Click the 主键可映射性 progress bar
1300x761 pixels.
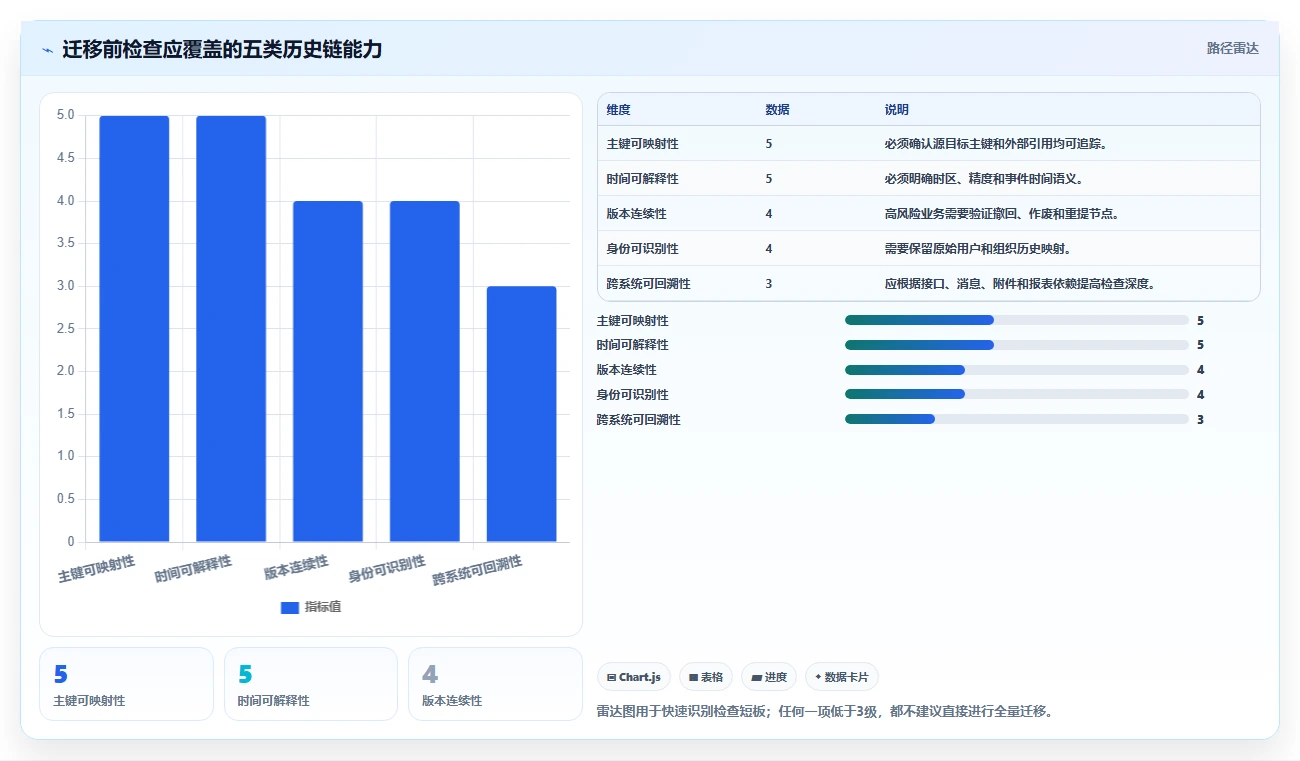pyautogui.click(x=1016, y=320)
